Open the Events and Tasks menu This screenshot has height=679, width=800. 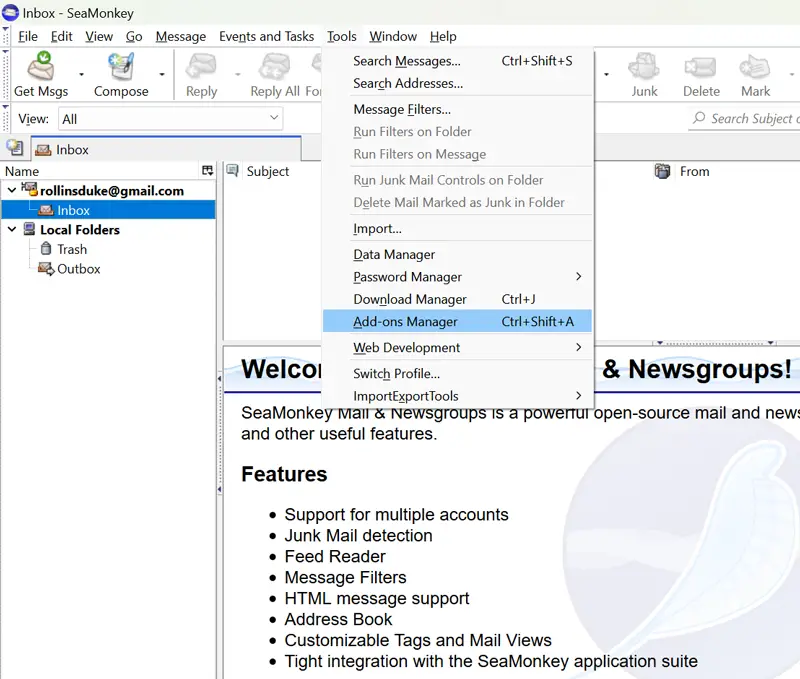pos(266,36)
